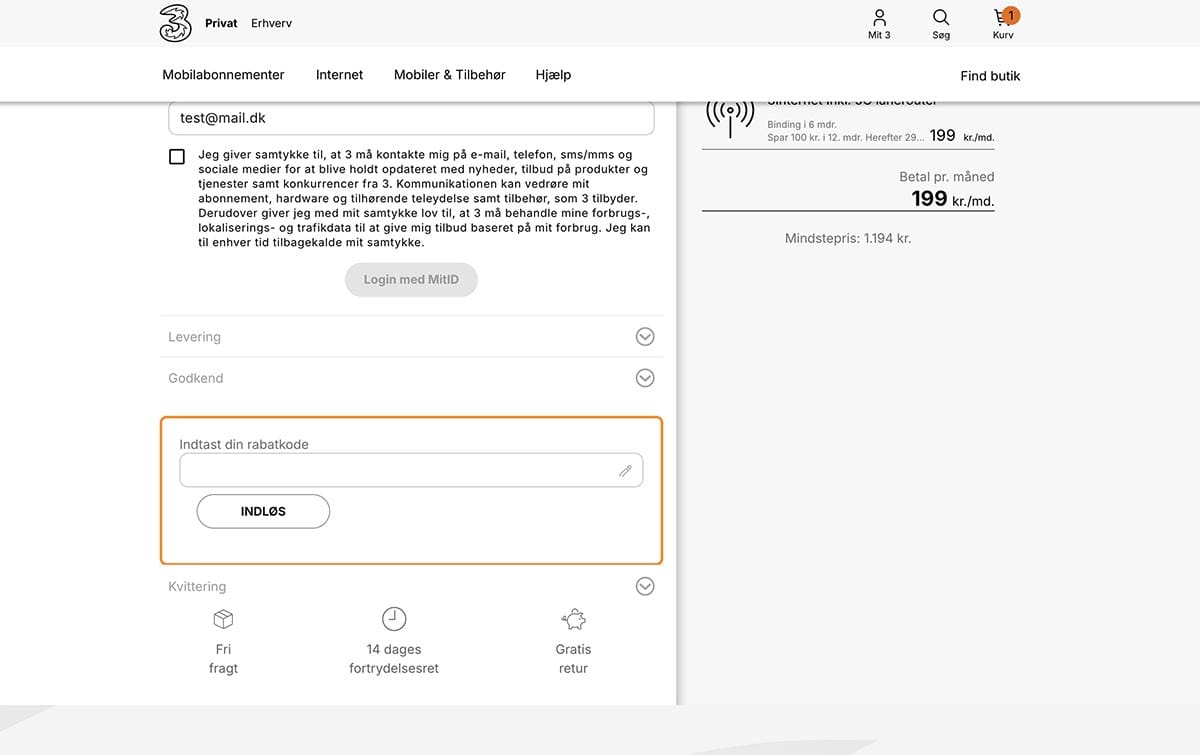Open the Internet menu item

click(339, 75)
